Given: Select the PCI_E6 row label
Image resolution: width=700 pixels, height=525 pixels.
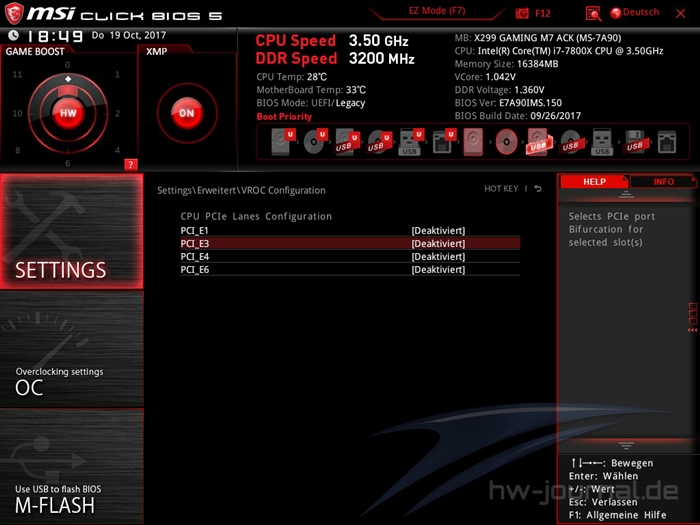Looking at the screenshot, I should point(195,270).
